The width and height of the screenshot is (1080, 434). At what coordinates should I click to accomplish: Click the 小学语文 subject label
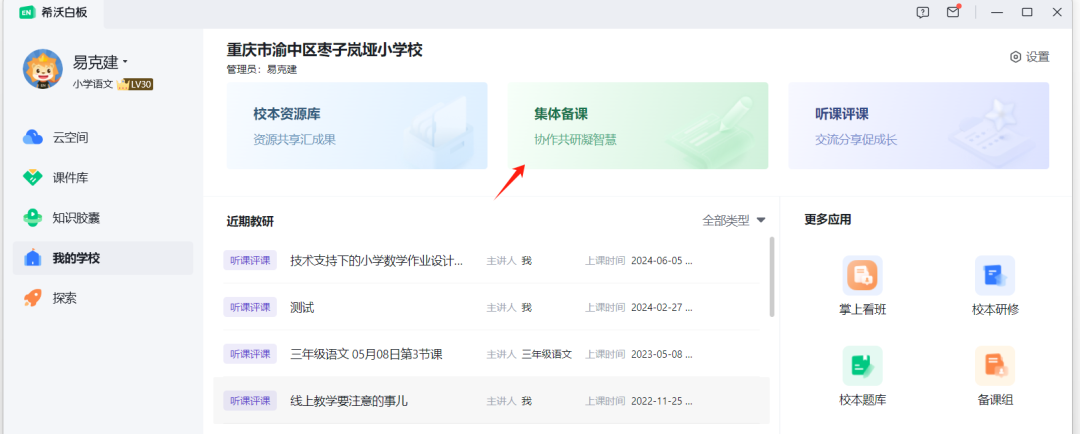pos(93,85)
